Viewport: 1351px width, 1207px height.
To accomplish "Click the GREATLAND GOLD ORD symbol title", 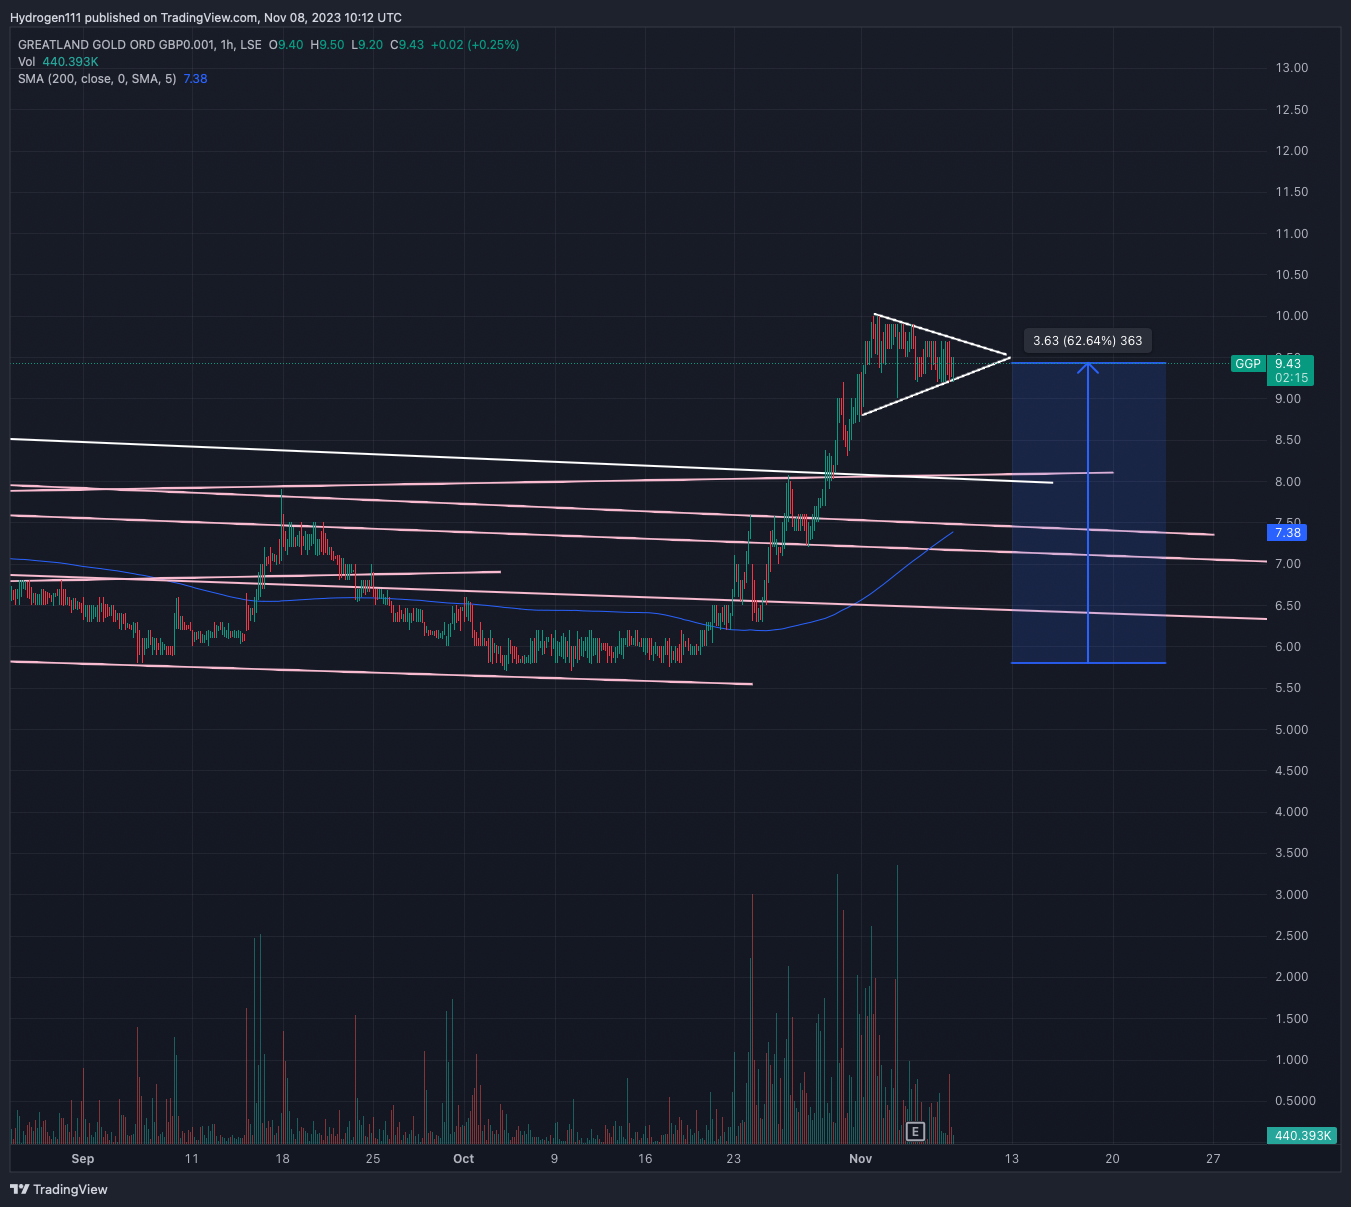I will [x=116, y=45].
